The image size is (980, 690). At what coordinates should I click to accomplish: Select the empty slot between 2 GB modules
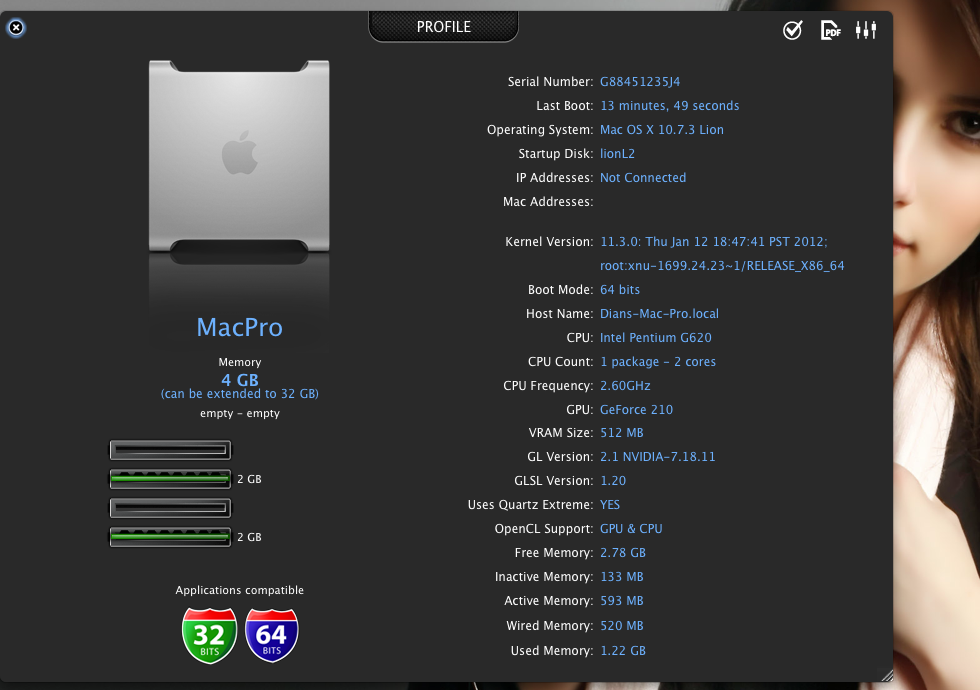point(170,508)
